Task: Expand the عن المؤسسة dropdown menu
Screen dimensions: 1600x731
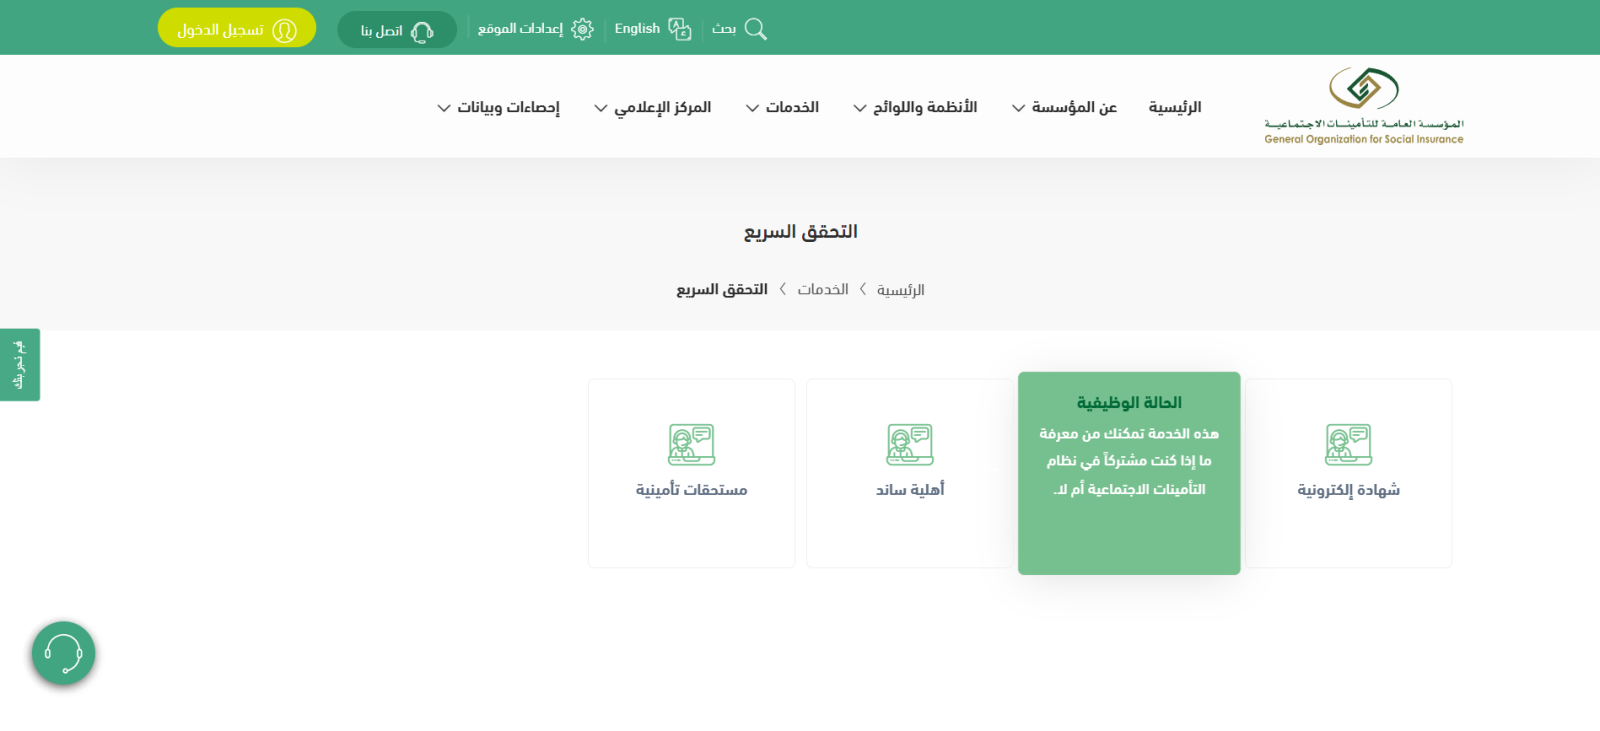Action: click(x=1064, y=107)
